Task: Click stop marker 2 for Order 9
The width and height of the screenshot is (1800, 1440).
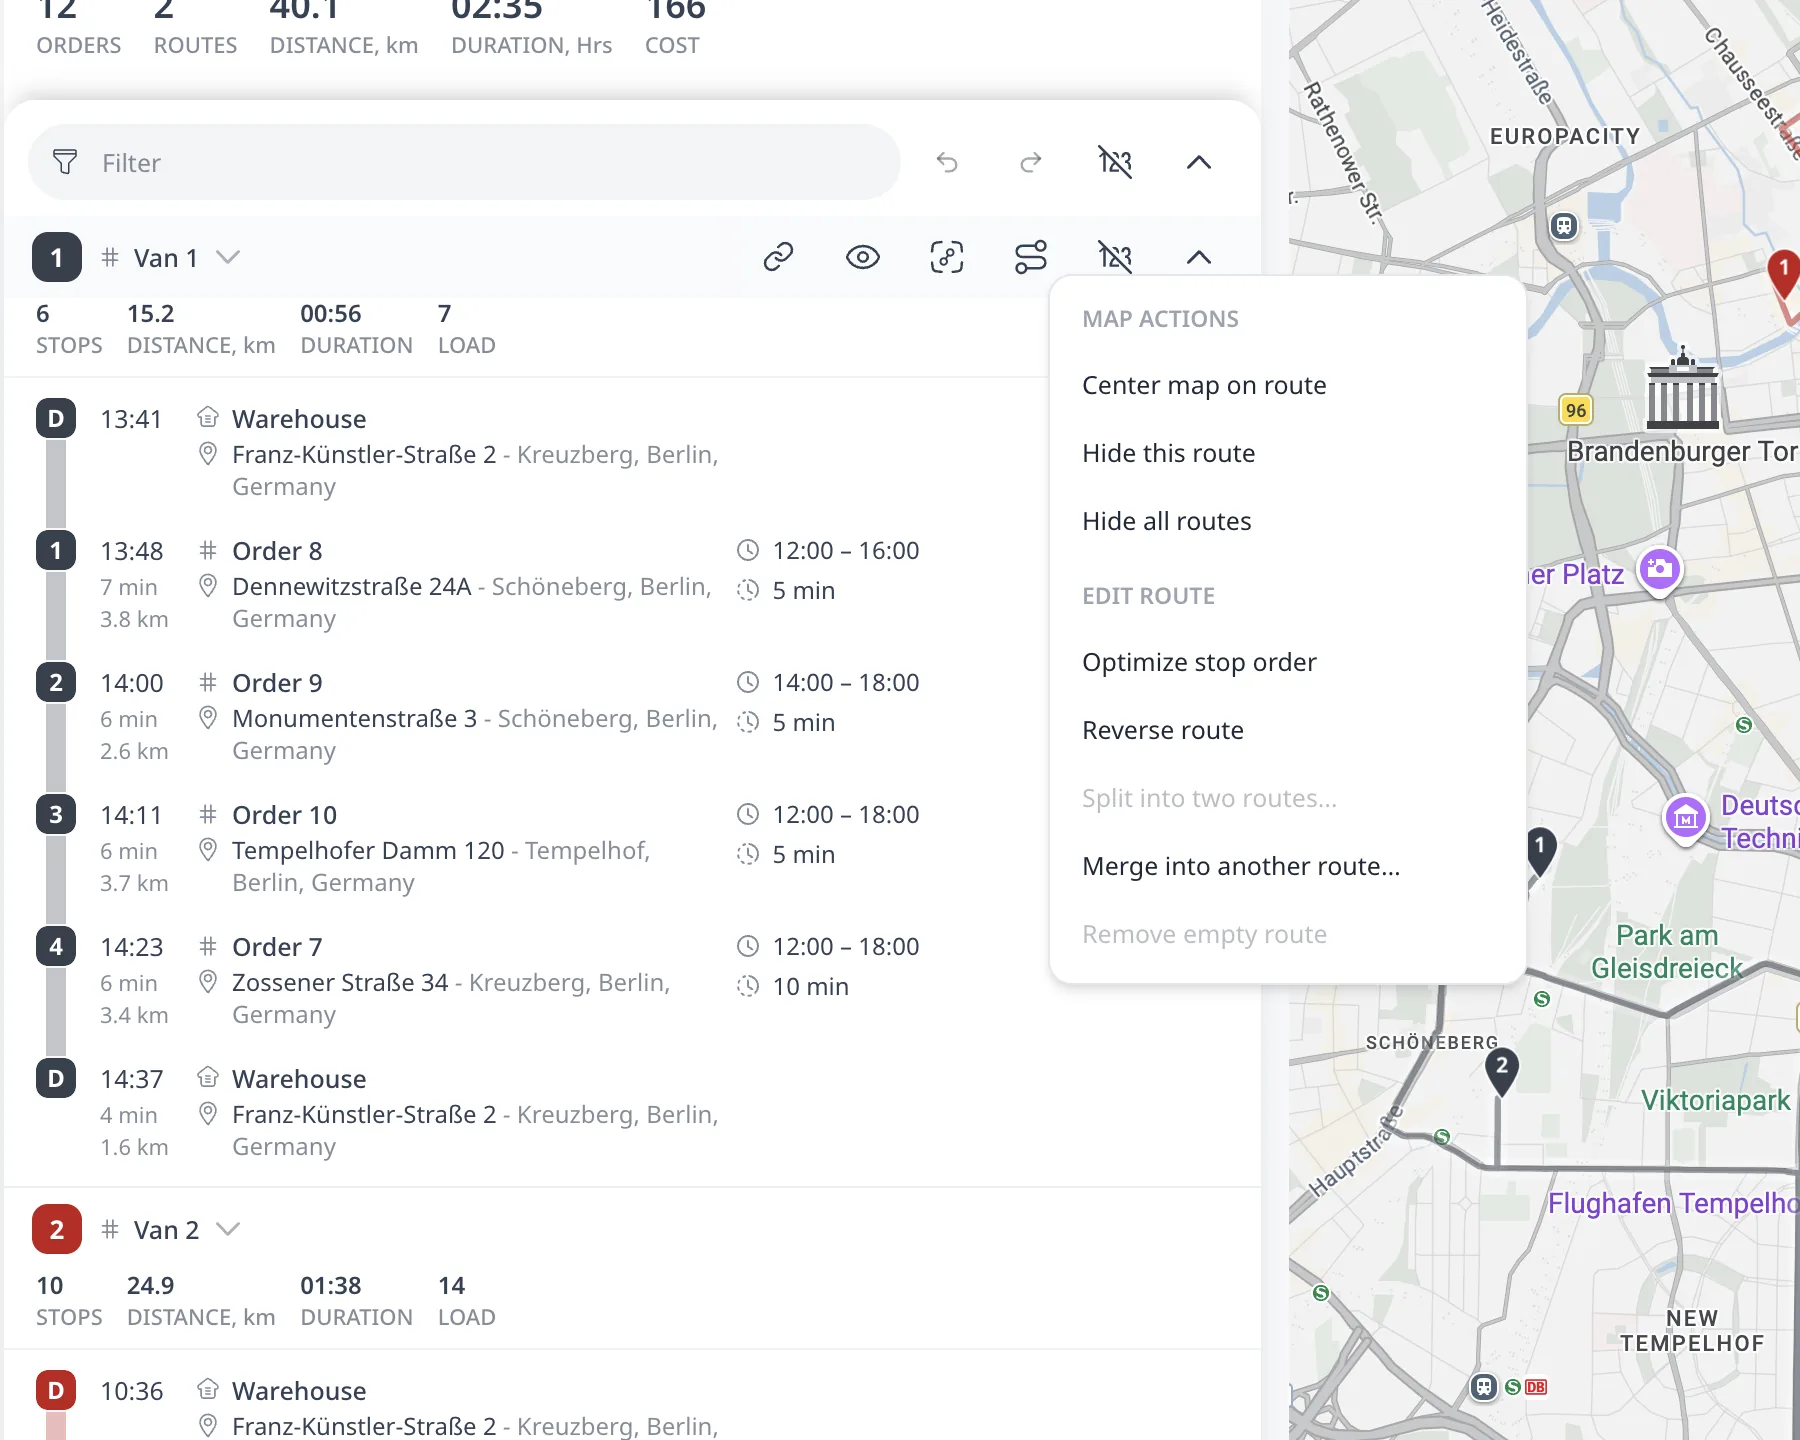Action: click(x=56, y=682)
